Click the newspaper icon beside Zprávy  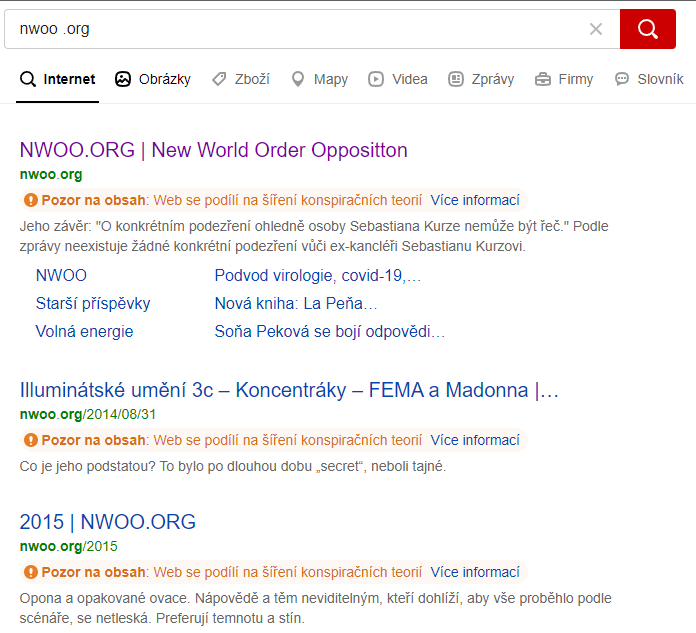pos(455,79)
